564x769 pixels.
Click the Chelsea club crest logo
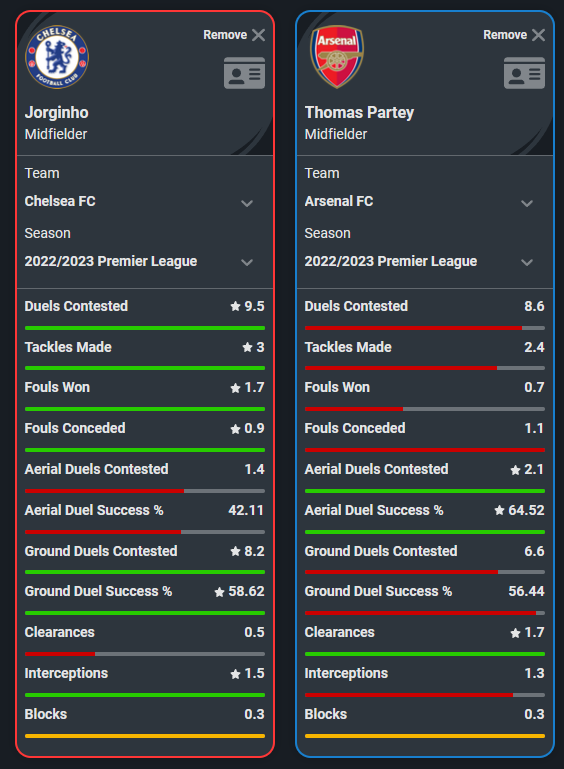(x=57, y=57)
